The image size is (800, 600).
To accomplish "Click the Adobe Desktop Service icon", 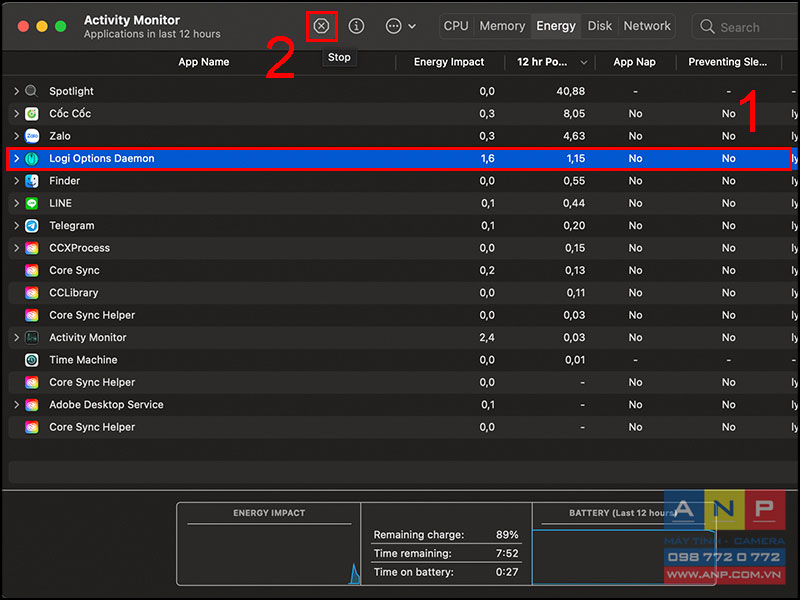I will click(32, 405).
